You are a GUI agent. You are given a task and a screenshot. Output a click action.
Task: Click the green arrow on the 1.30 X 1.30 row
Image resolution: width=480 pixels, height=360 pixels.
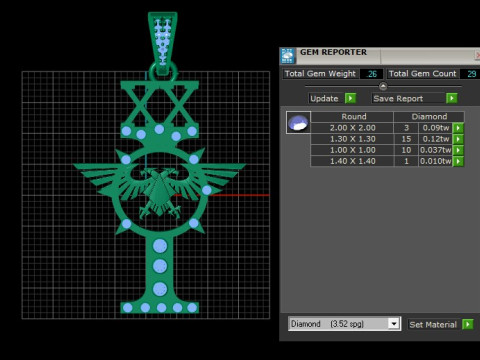458,139
